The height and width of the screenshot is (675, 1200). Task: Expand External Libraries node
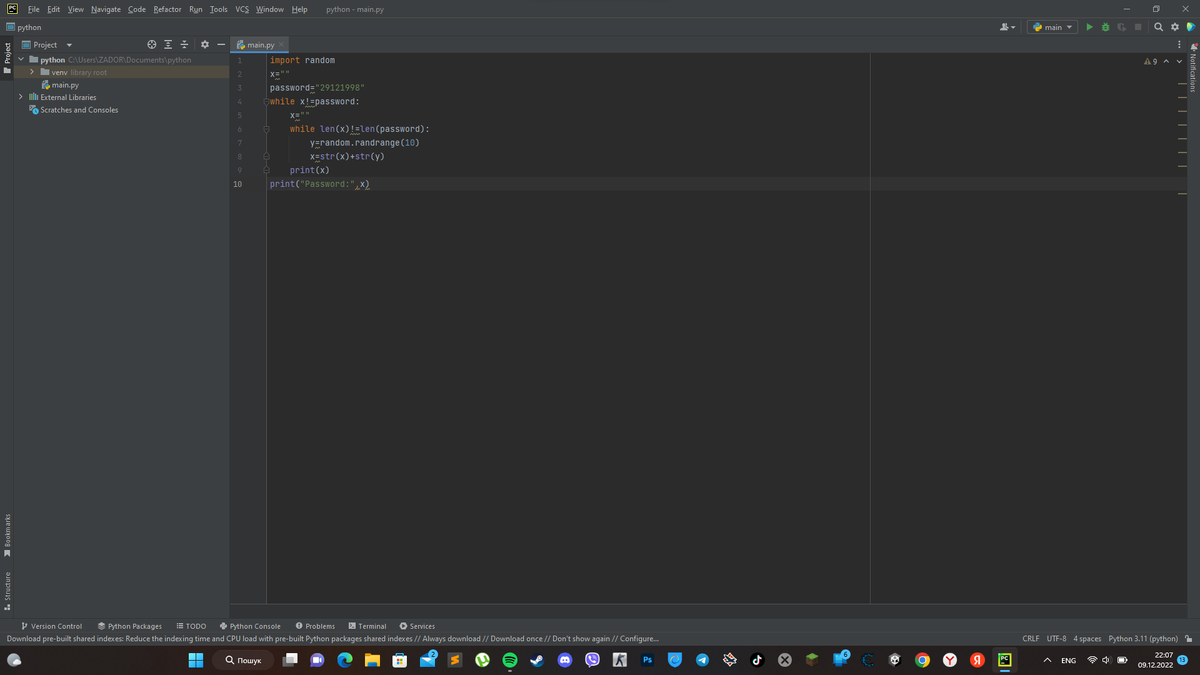tap(22, 97)
